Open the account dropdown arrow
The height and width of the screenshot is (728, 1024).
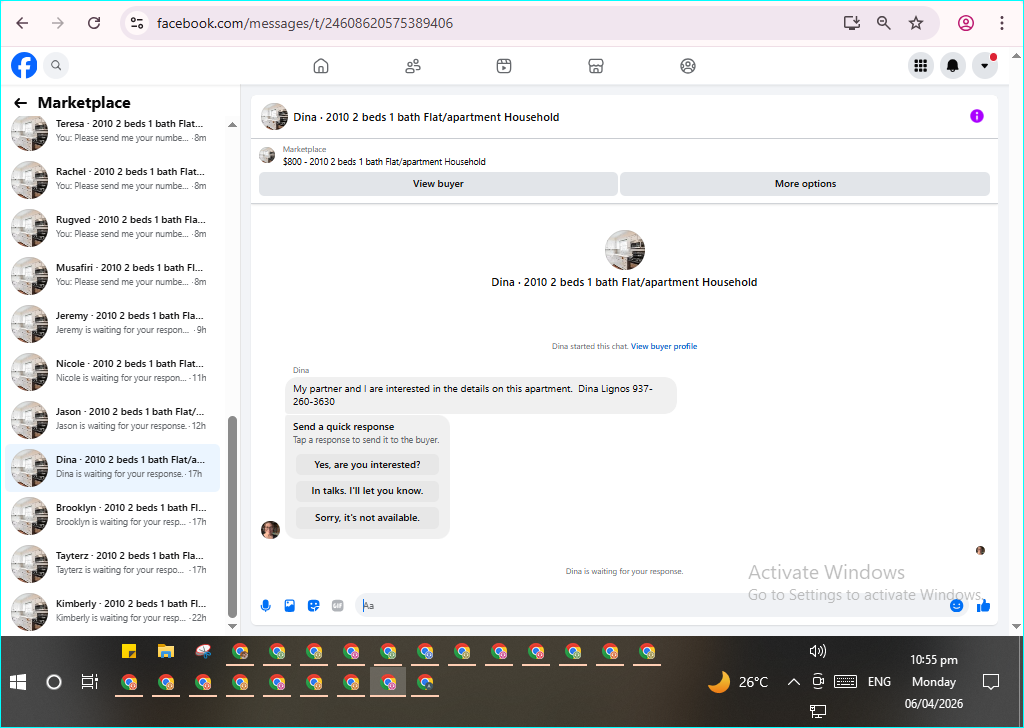click(x=985, y=65)
